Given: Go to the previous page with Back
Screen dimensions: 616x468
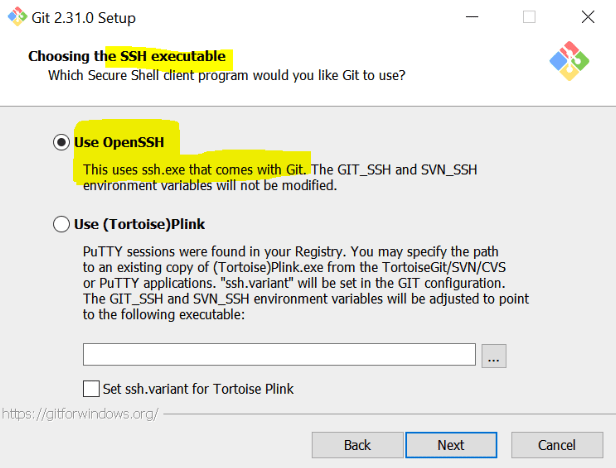Looking at the screenshot, I should 358,445.
